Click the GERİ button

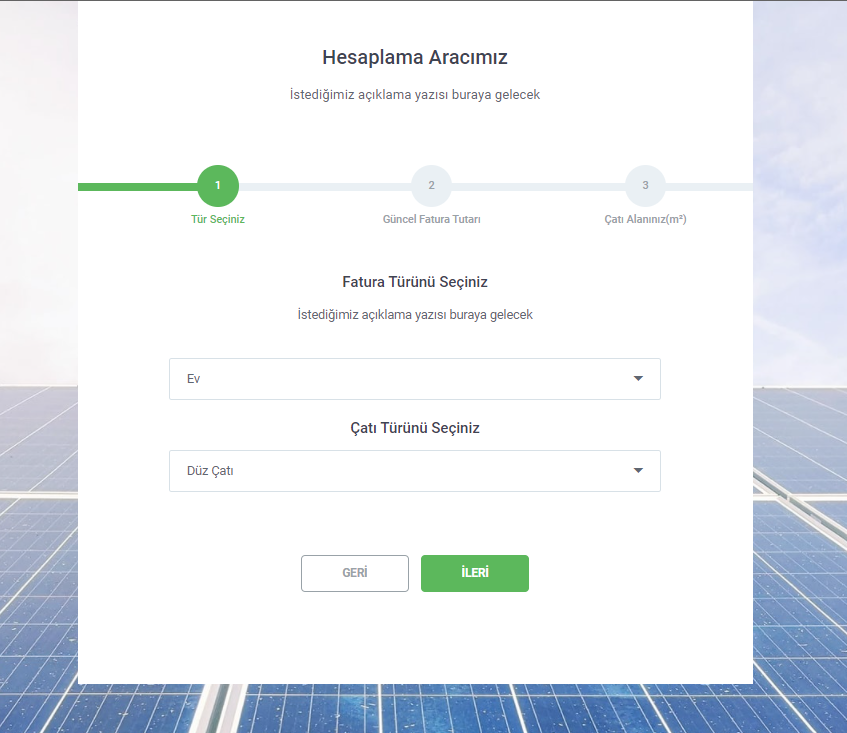[354, 573]
